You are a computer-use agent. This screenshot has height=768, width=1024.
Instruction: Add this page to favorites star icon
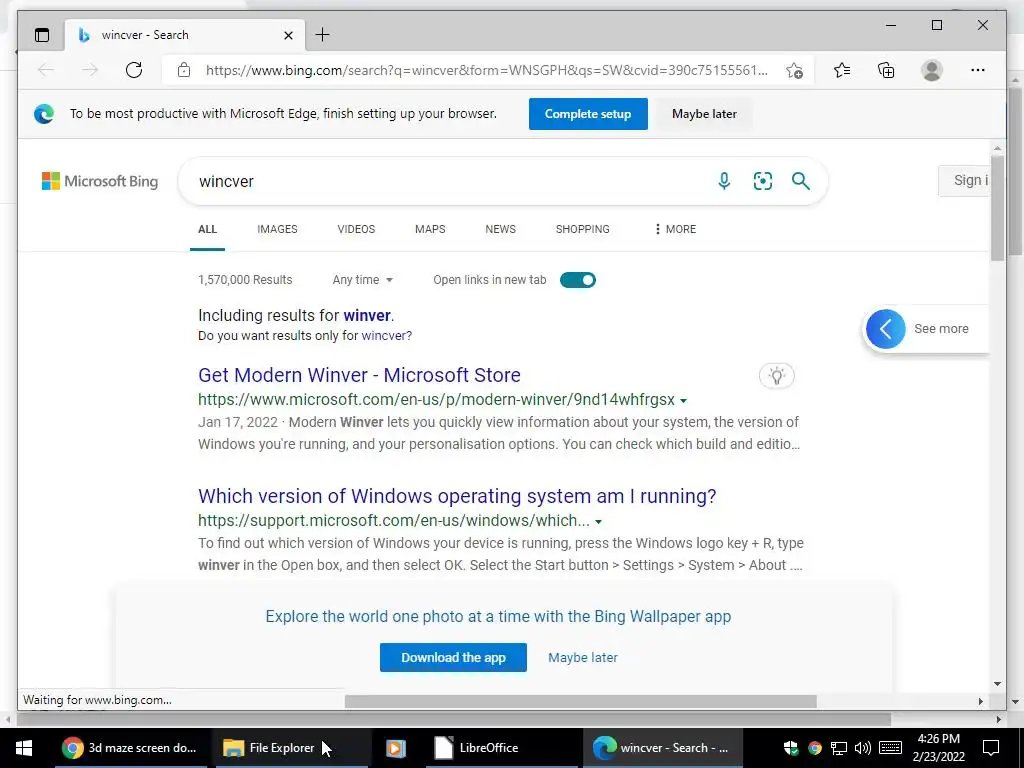(x=794, y=71)
